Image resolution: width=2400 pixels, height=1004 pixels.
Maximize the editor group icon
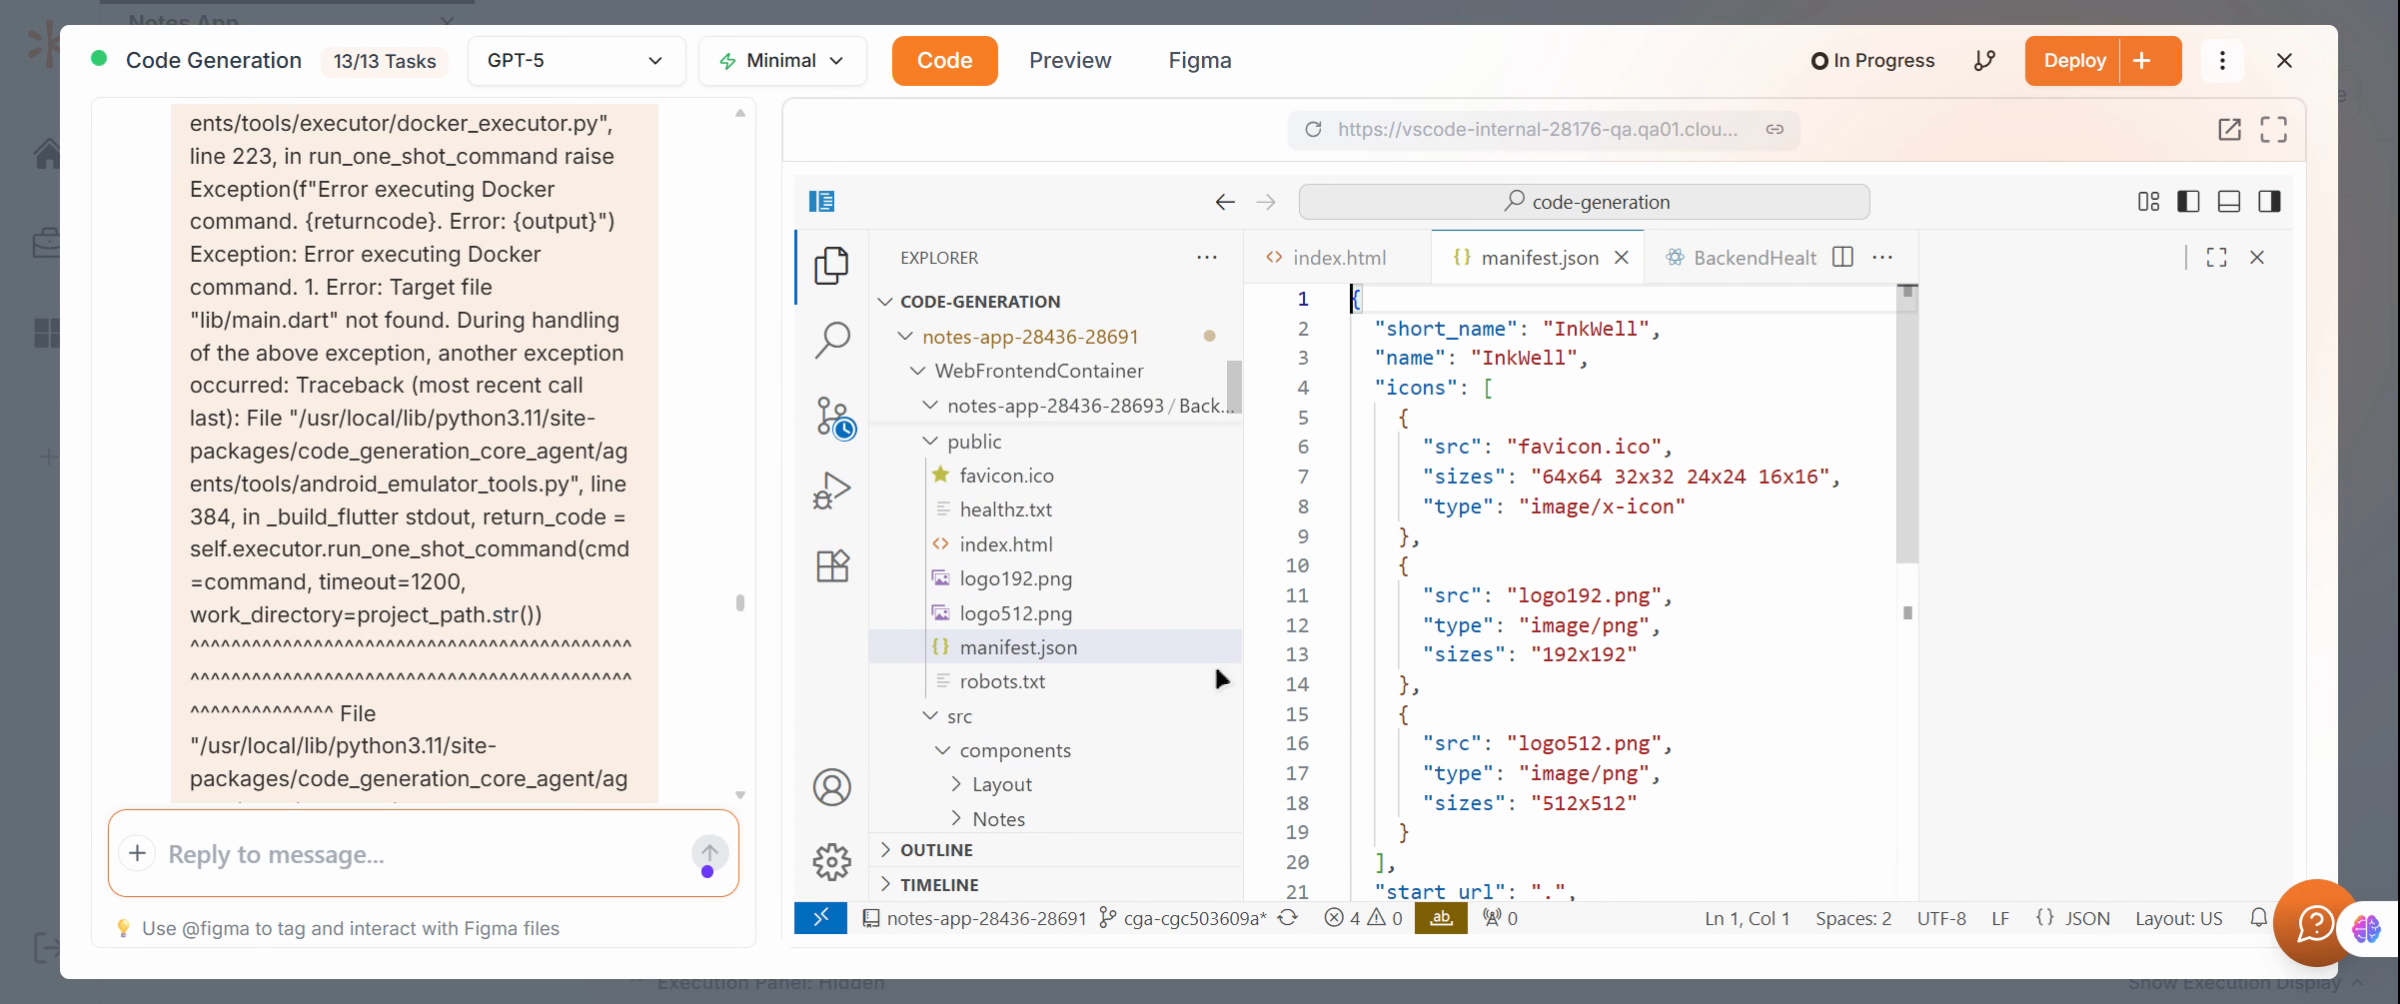coord(2216,257)
